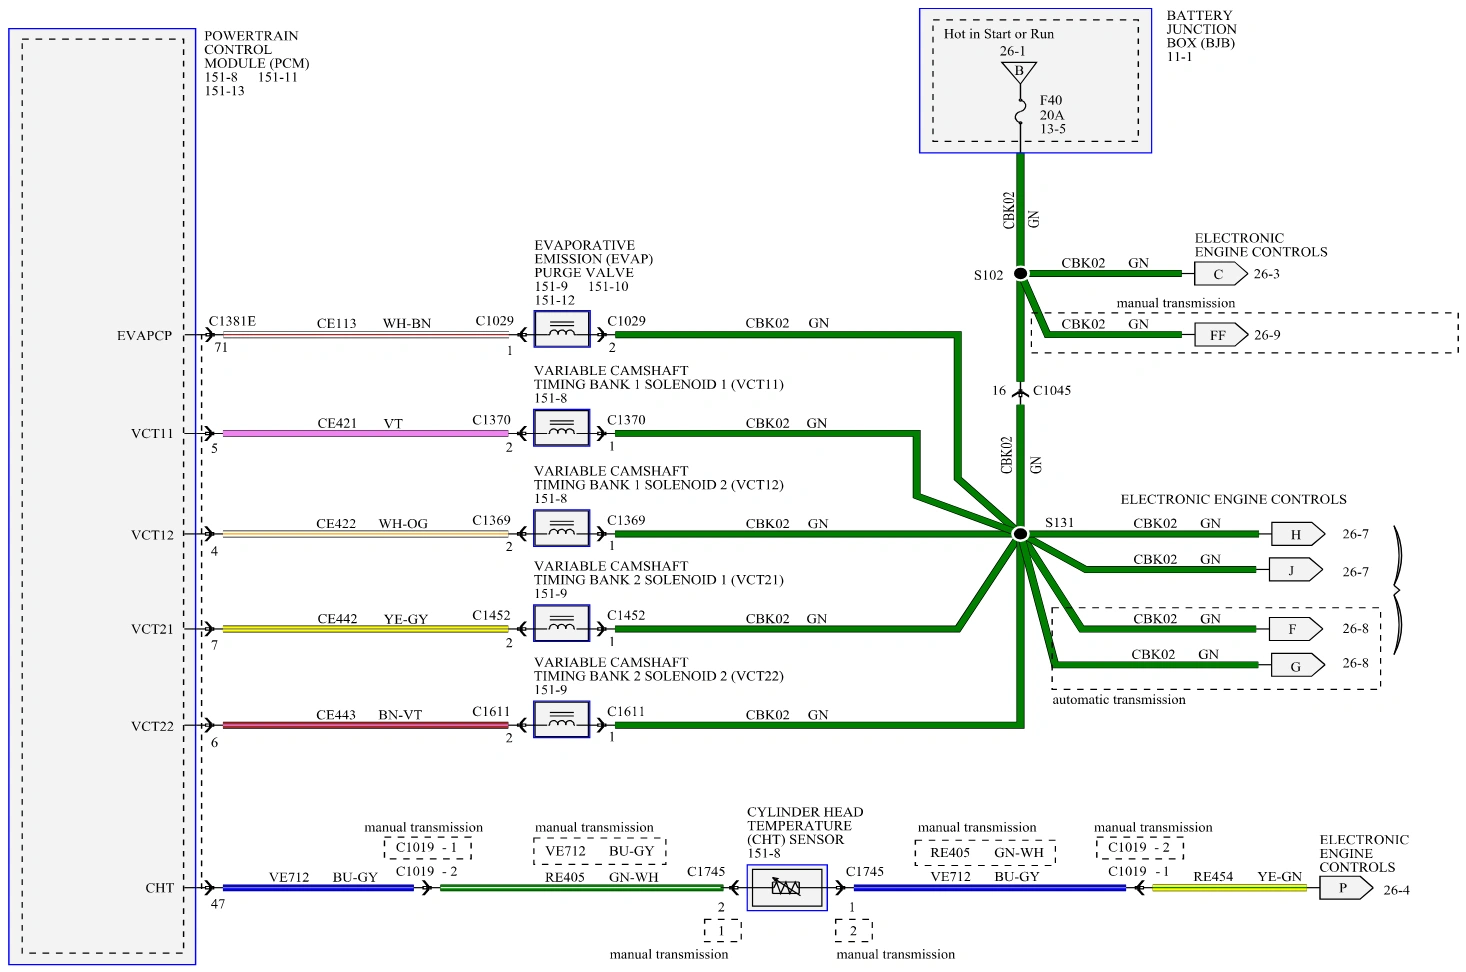Image resolution: width=1466 pixels, height=972 pixels.
Task: Click the EVAP purge valve solenoid symbol
Action: point(562,329)
